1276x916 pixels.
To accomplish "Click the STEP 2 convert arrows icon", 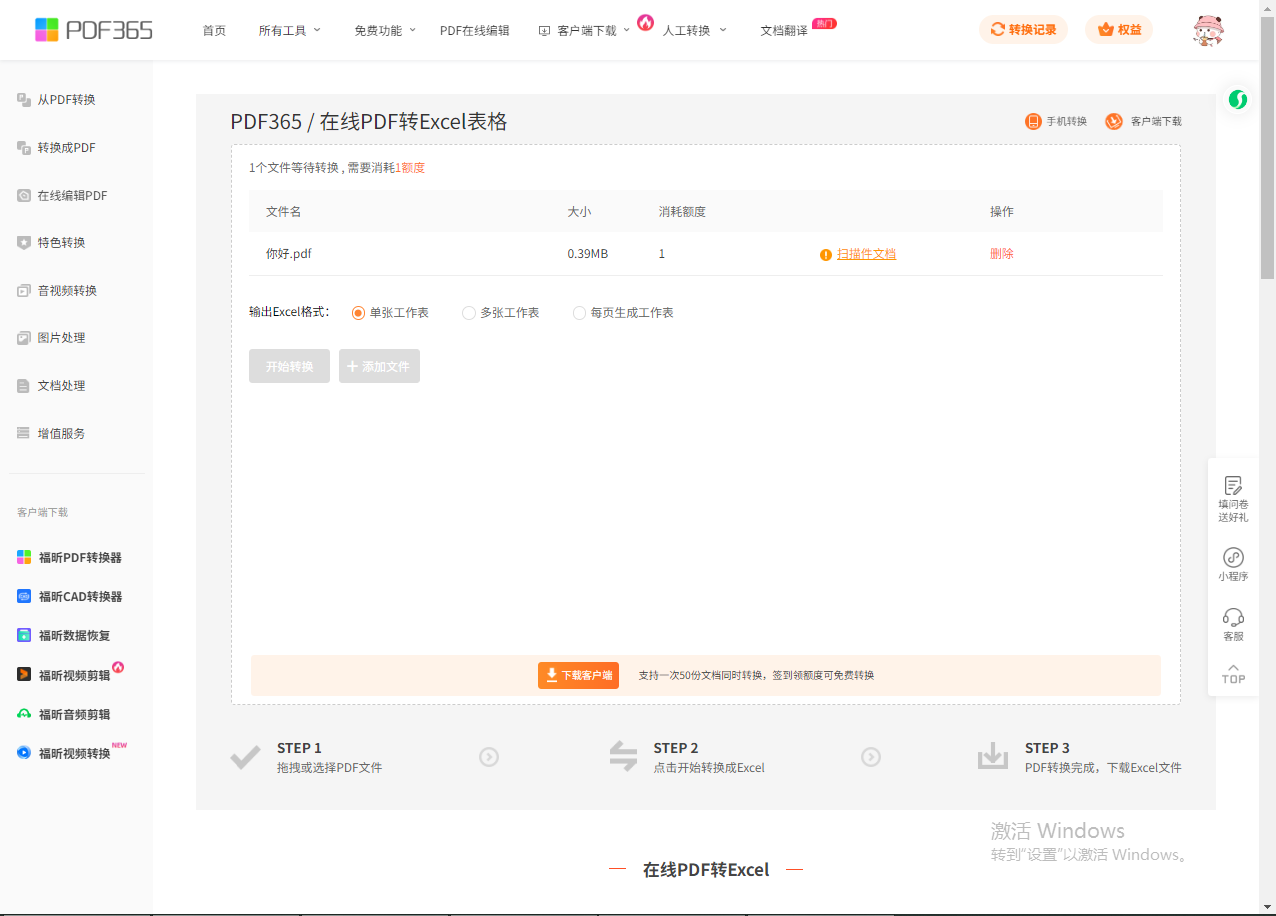I will tap(623, 757).
